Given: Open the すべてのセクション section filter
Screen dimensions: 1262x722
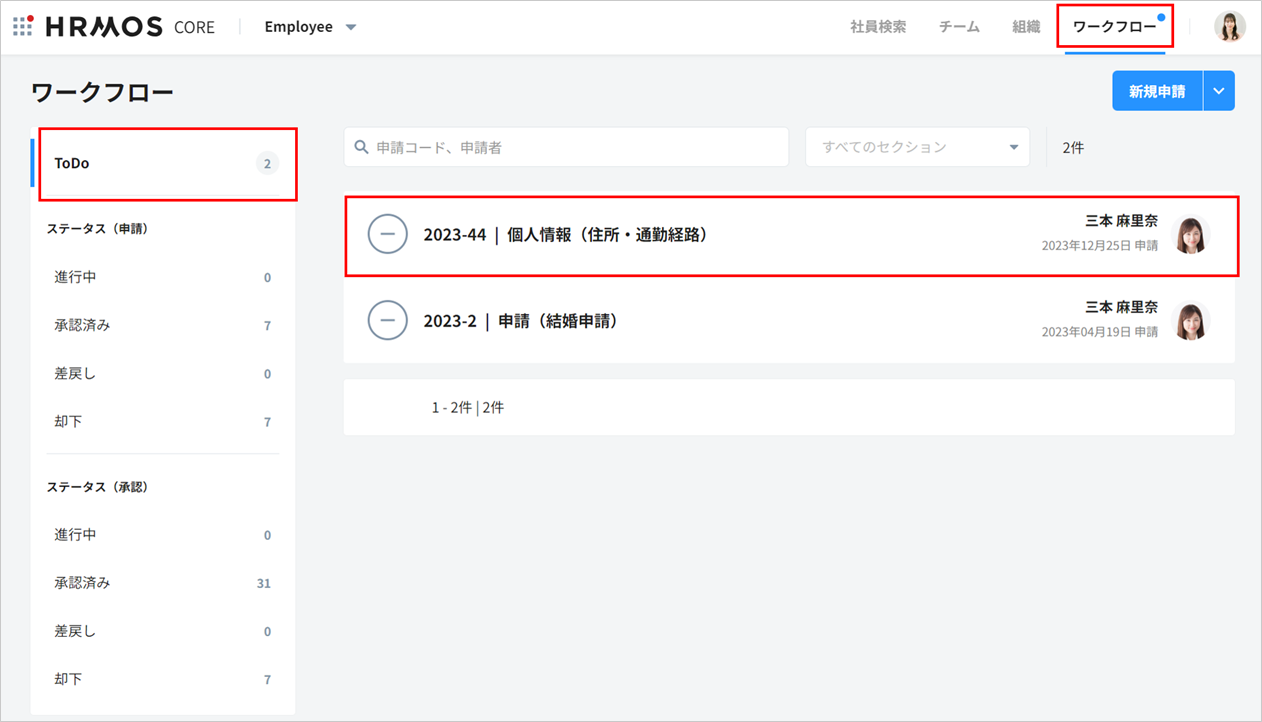Looking at the screenshot, I should pos(917,147).
